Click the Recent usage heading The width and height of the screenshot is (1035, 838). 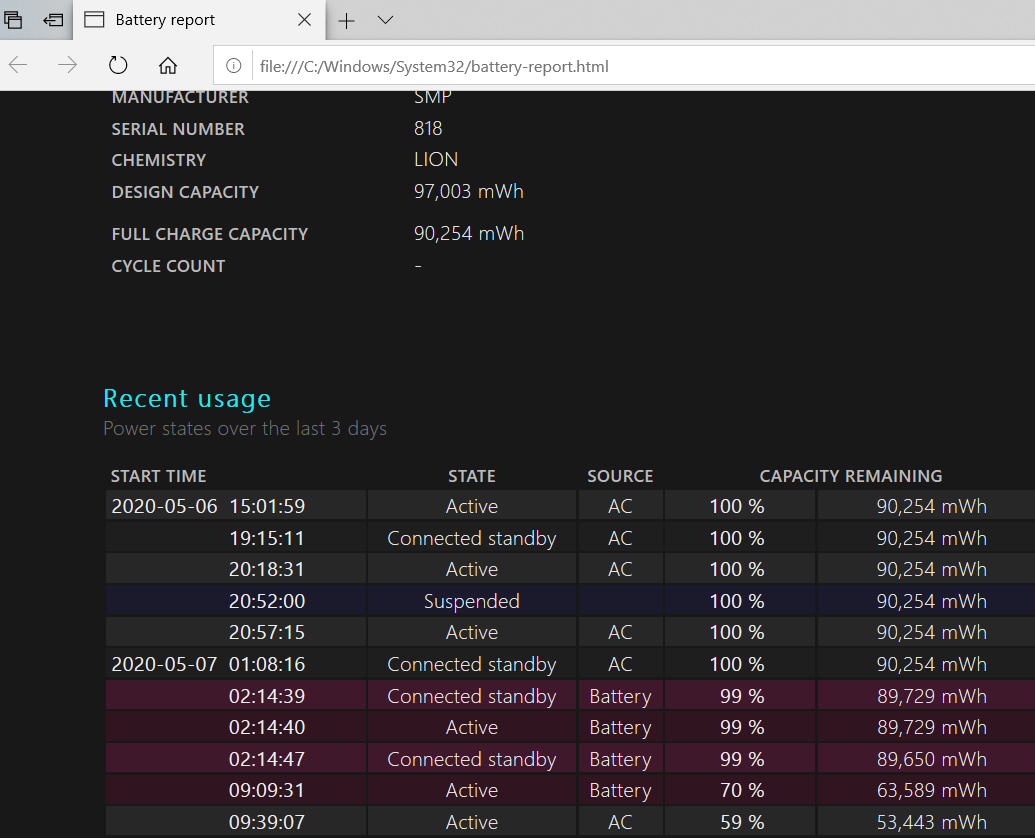pyautogui.click(x=187, y=399)
